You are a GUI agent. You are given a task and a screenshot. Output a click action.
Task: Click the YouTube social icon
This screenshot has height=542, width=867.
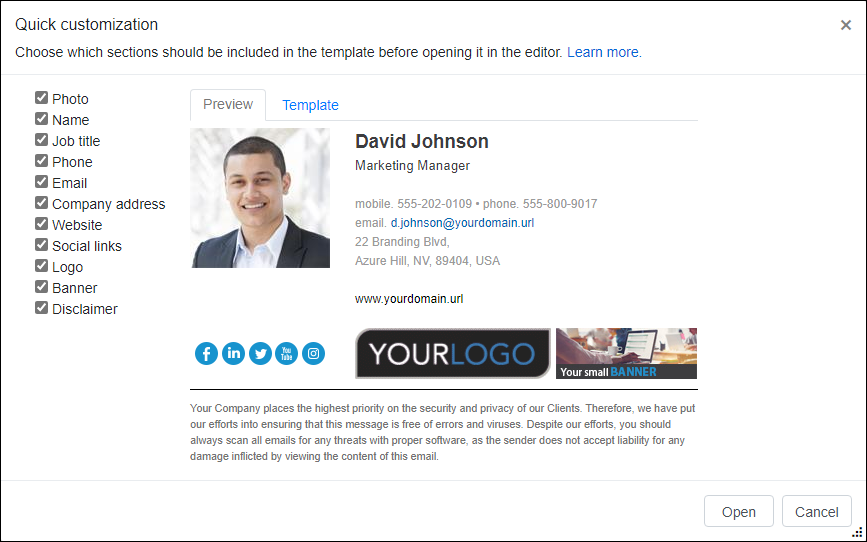(x=286, y=353)
